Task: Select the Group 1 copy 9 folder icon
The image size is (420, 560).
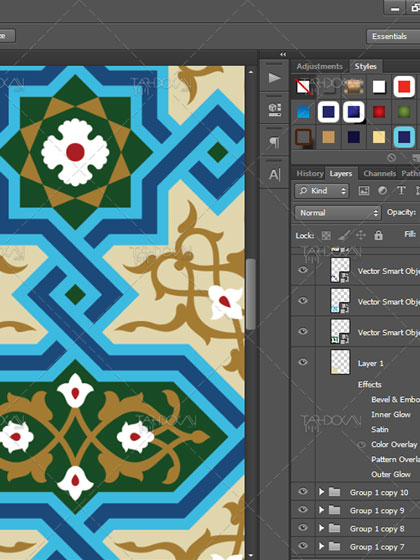Action: (334, 510)
